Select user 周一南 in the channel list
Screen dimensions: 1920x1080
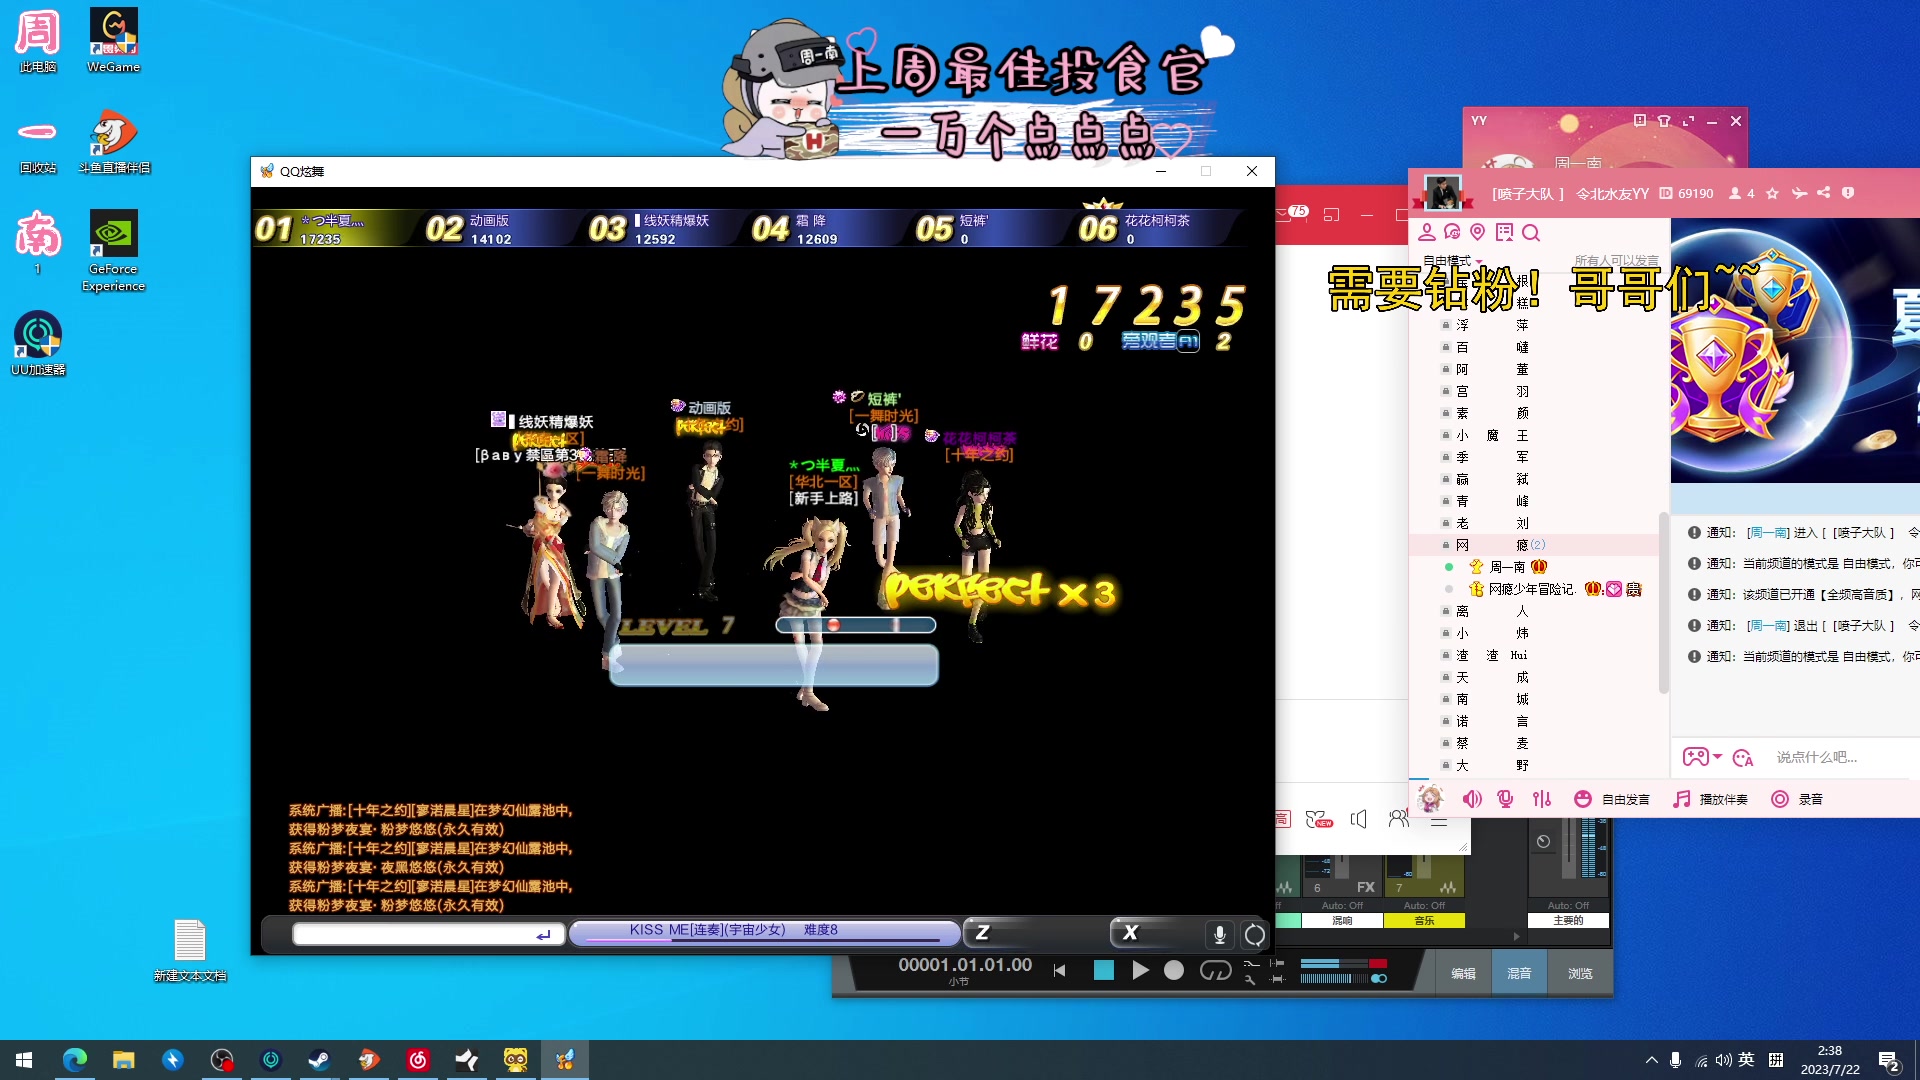(1507, 567)
